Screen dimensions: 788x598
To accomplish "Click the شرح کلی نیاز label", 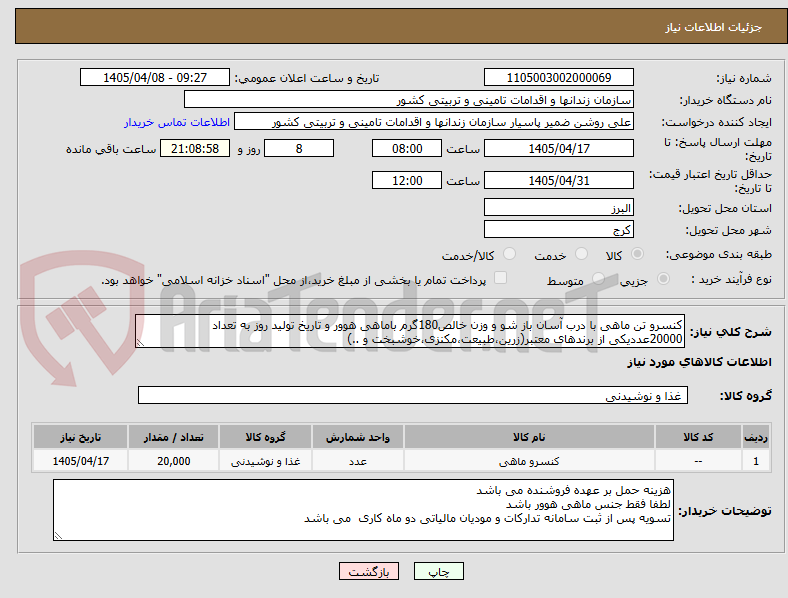I will coord(730,332).
